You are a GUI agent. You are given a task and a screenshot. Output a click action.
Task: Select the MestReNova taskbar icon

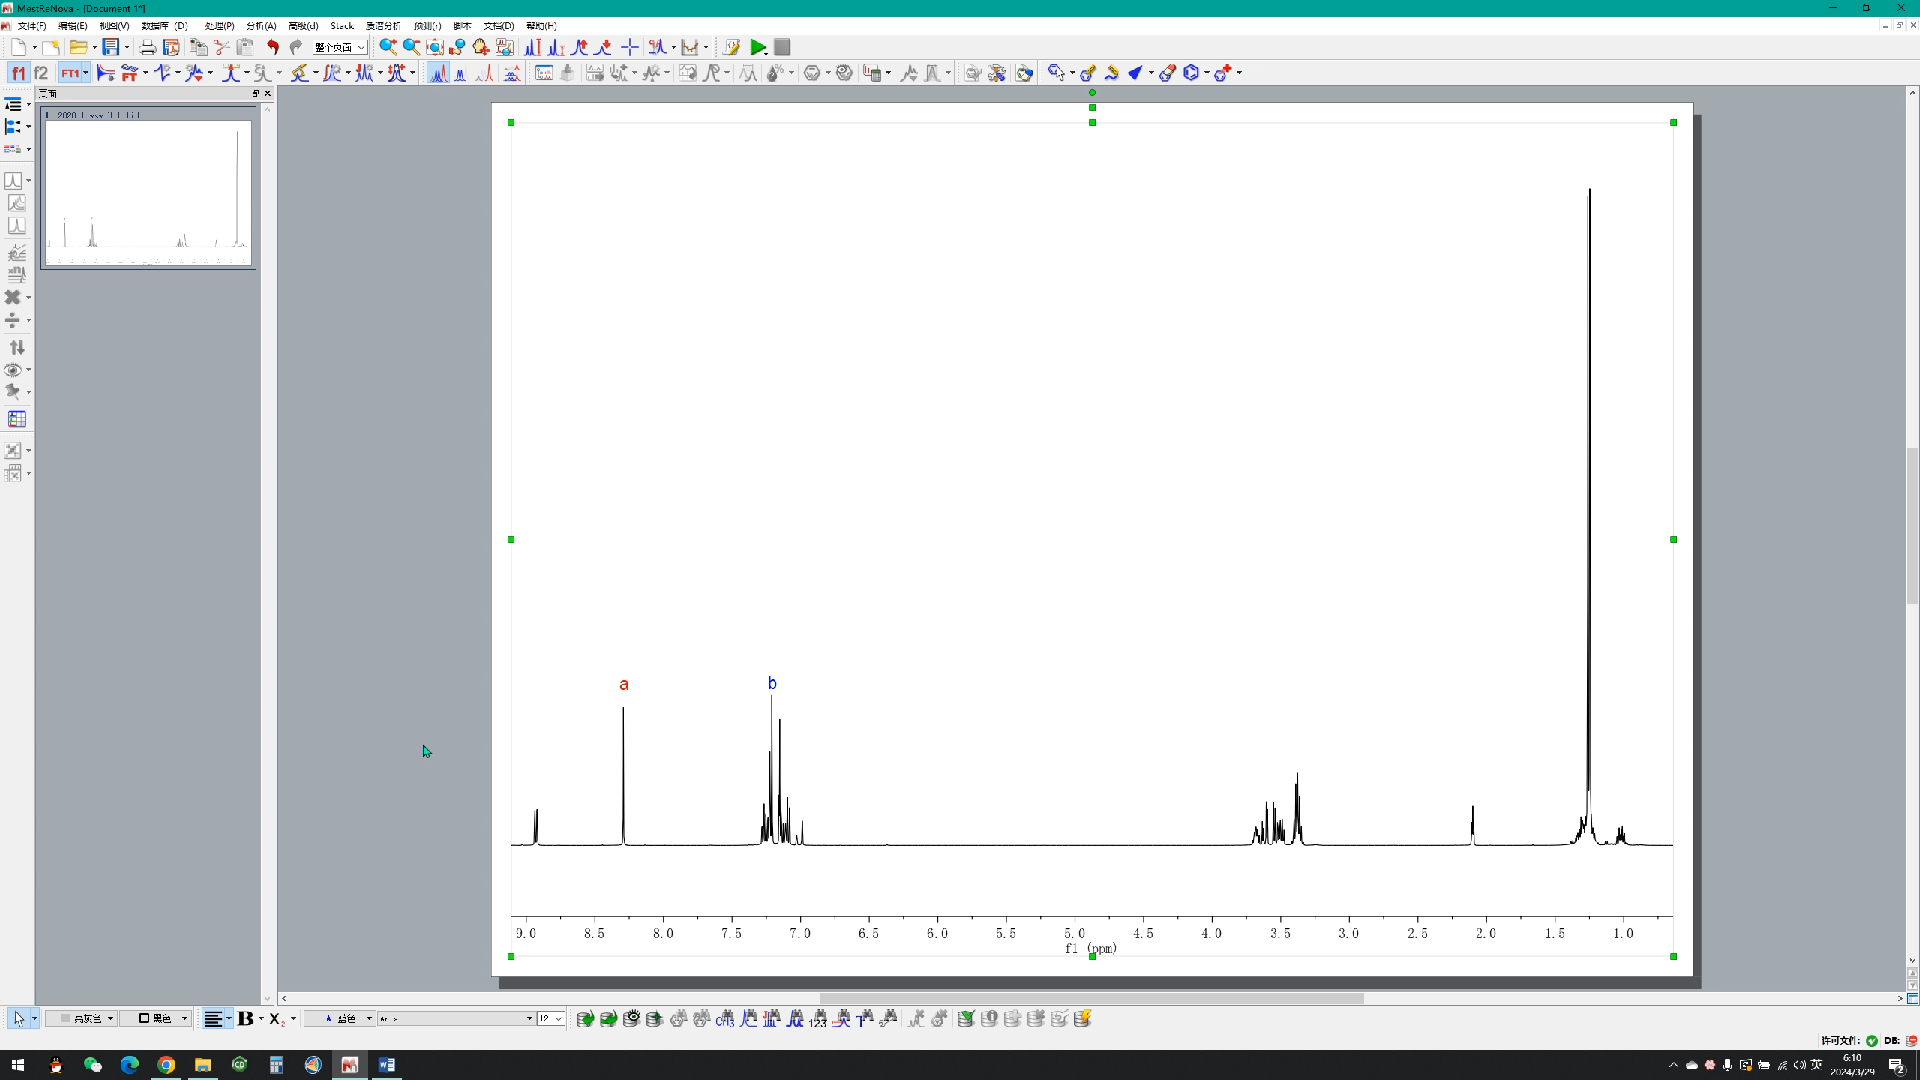(349, 1064)
